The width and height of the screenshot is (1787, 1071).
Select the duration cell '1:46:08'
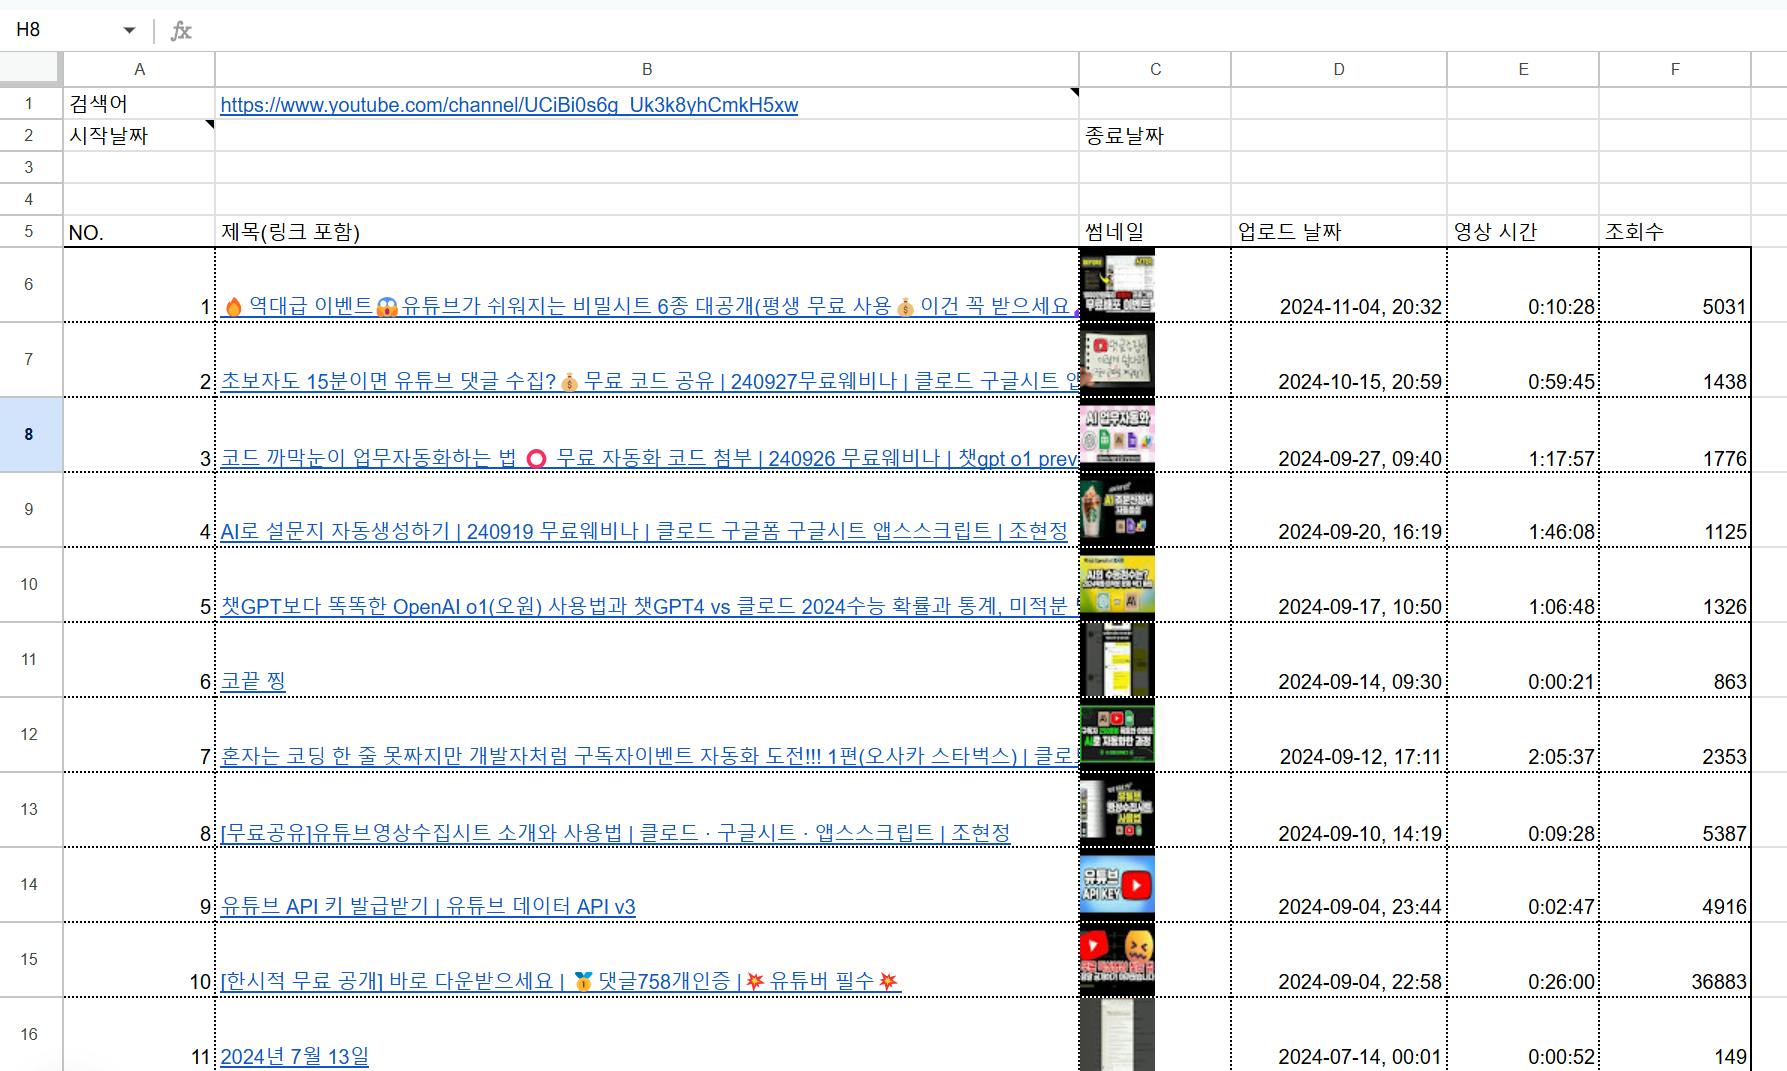coord(1523,510)
